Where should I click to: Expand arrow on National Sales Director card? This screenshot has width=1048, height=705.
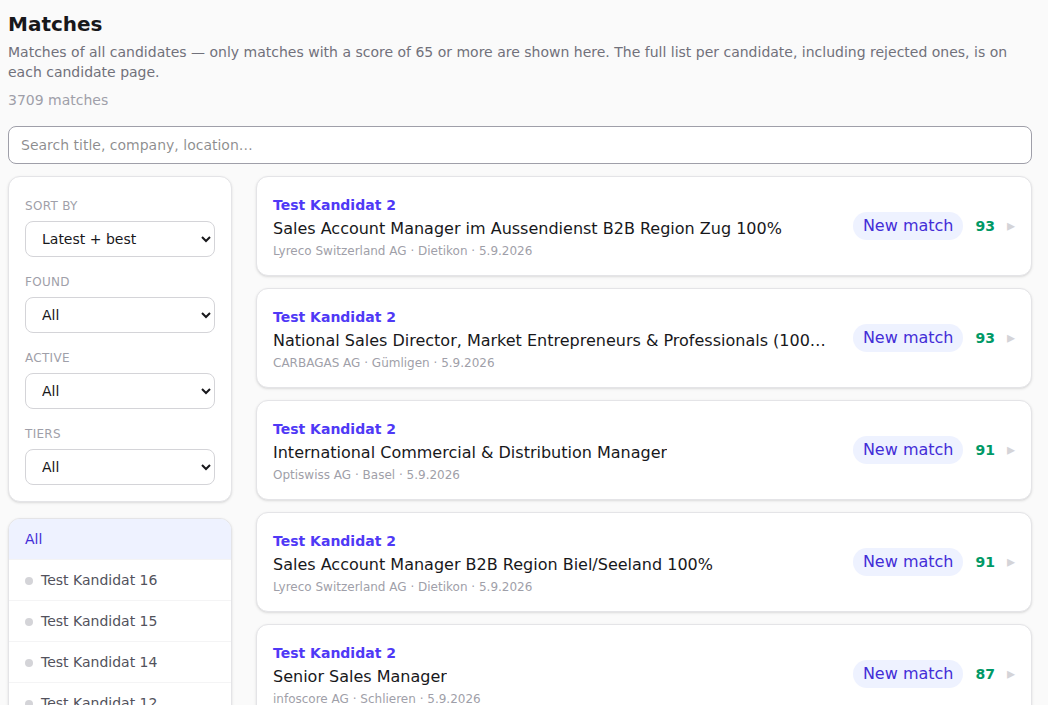coord(1011,339)
